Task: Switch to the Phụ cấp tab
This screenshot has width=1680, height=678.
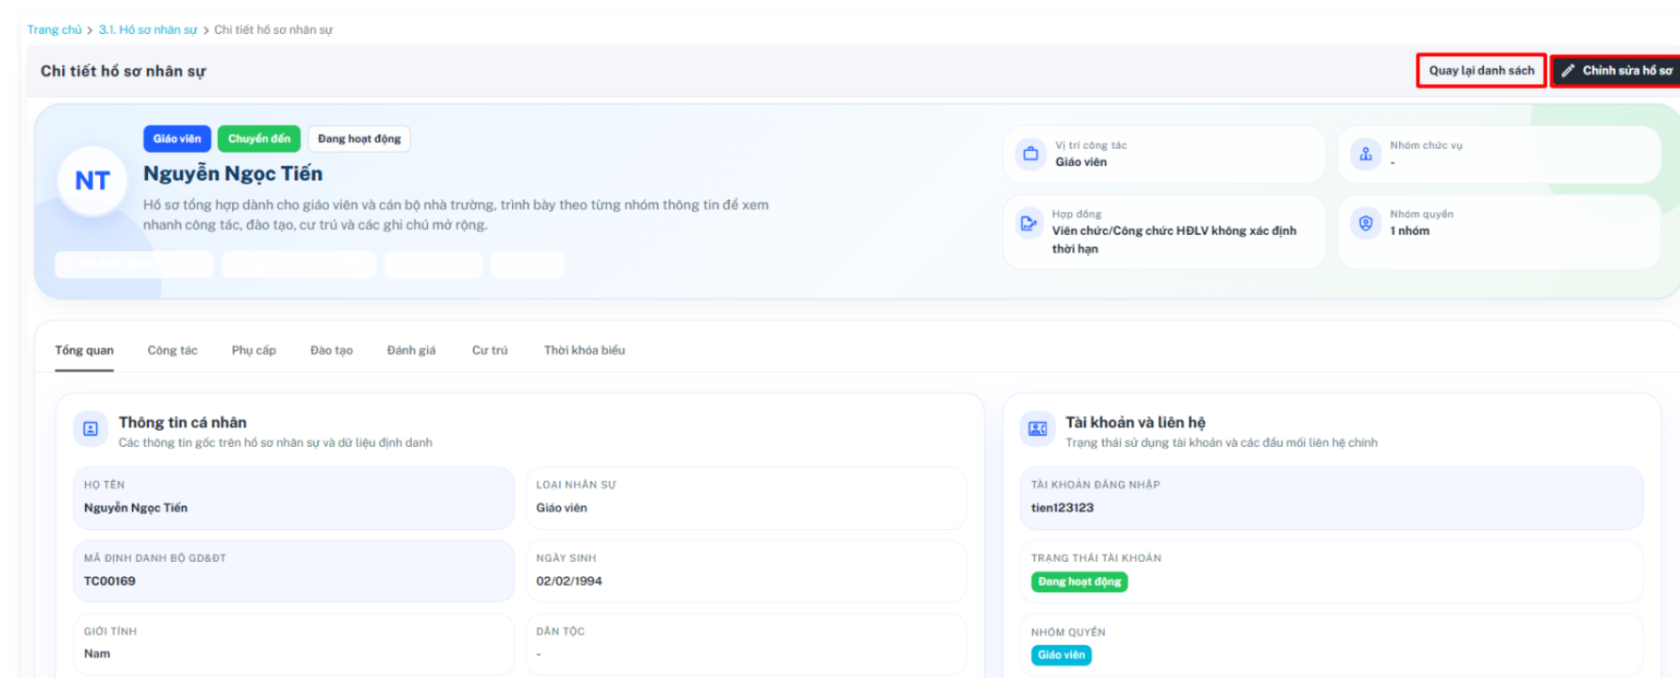Action: click(253, 351)
